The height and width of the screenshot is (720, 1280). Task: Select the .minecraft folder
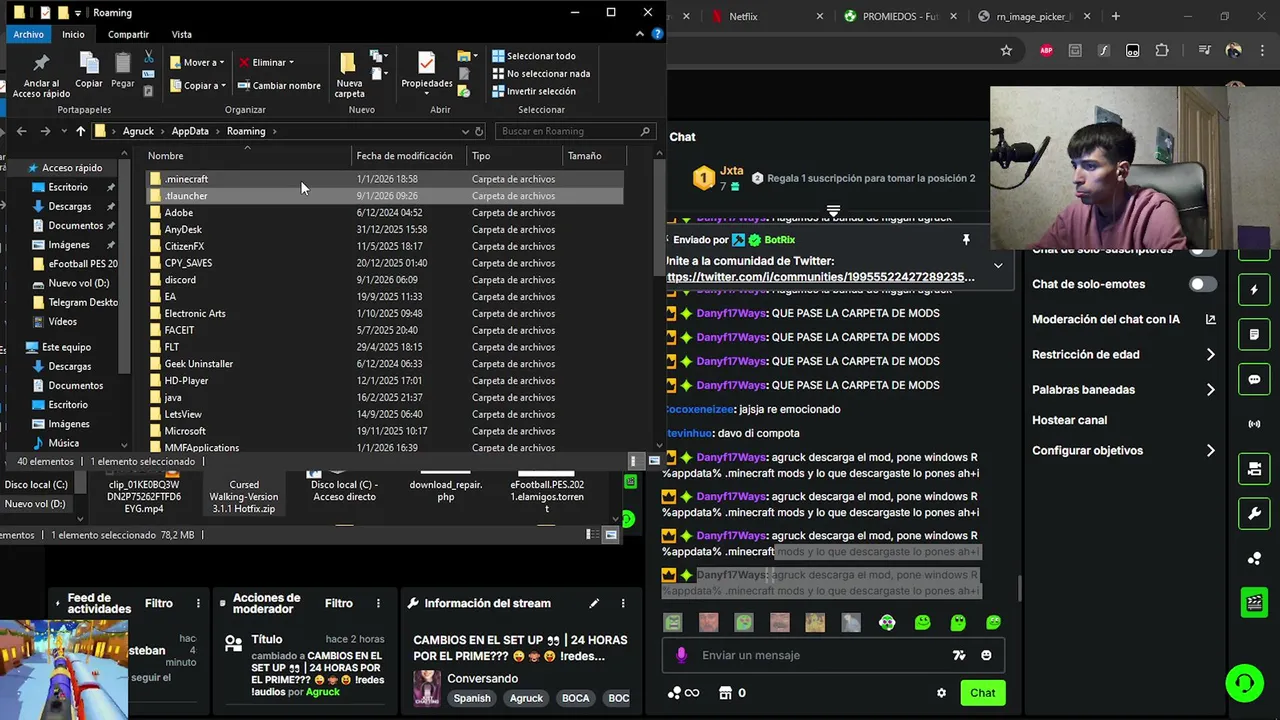point(385,179)
